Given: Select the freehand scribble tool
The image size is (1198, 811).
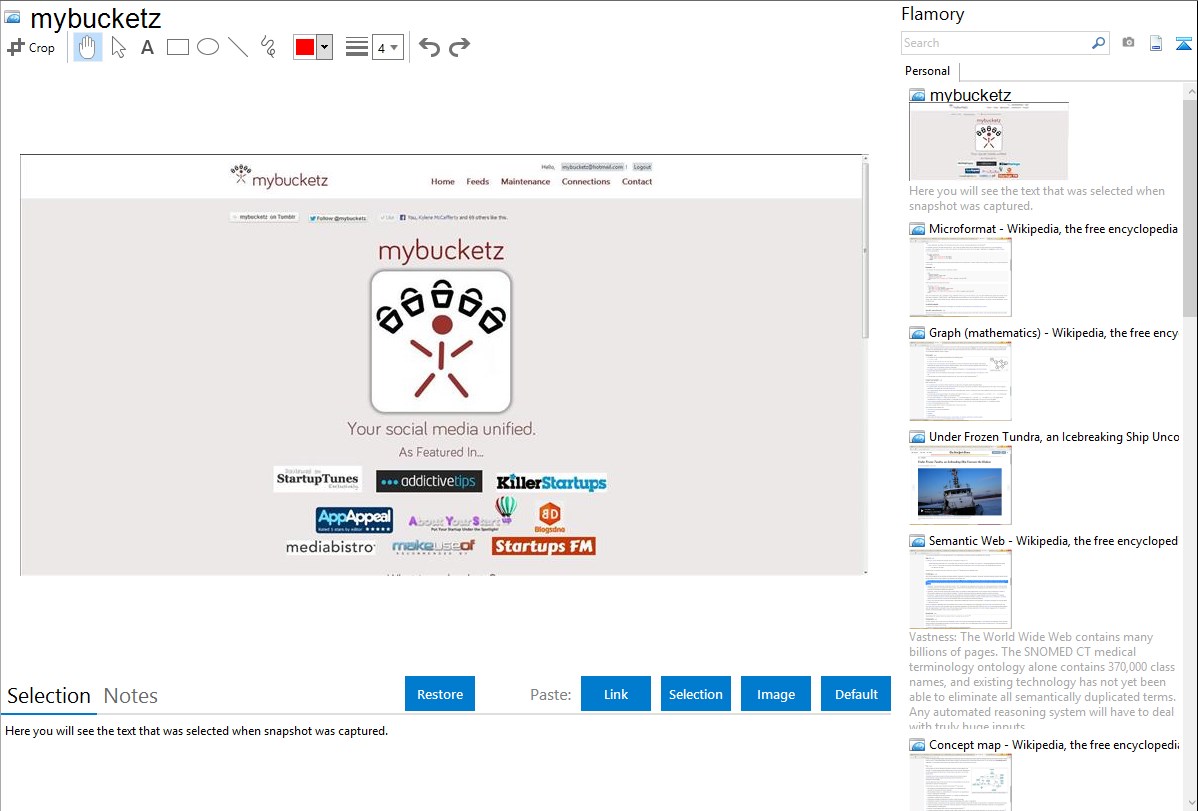Looking at the screenshot, I should pyautogui.click(x=268, y=47).
